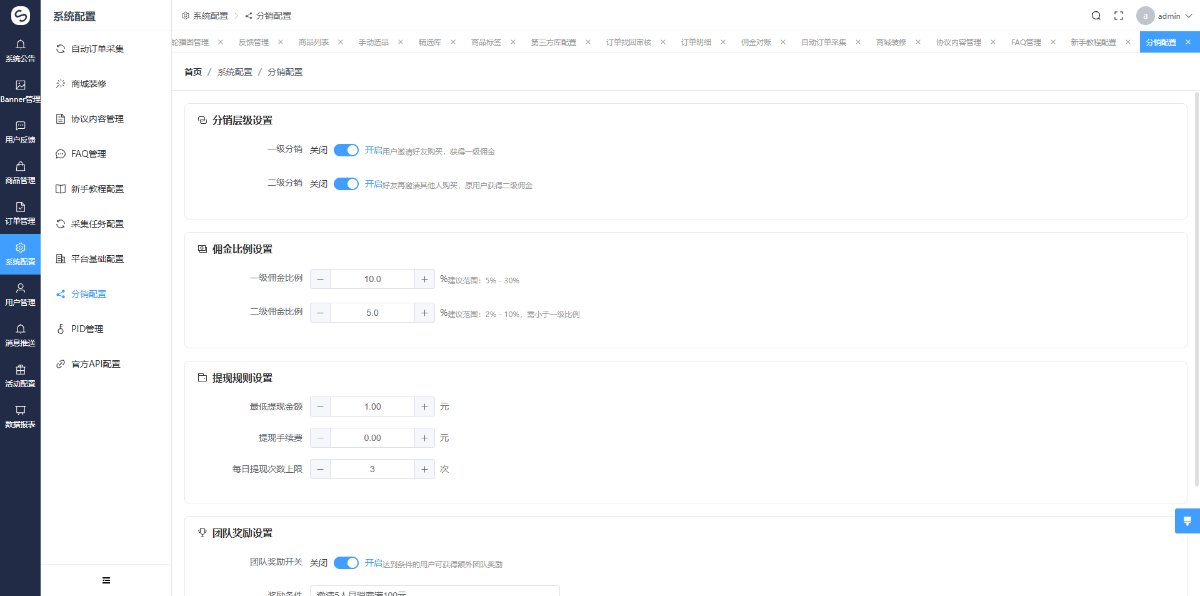The height and width of the screenshot is (596, 1200).
Task: Open 商城装修 in the submenu
Action: point(106,84)
